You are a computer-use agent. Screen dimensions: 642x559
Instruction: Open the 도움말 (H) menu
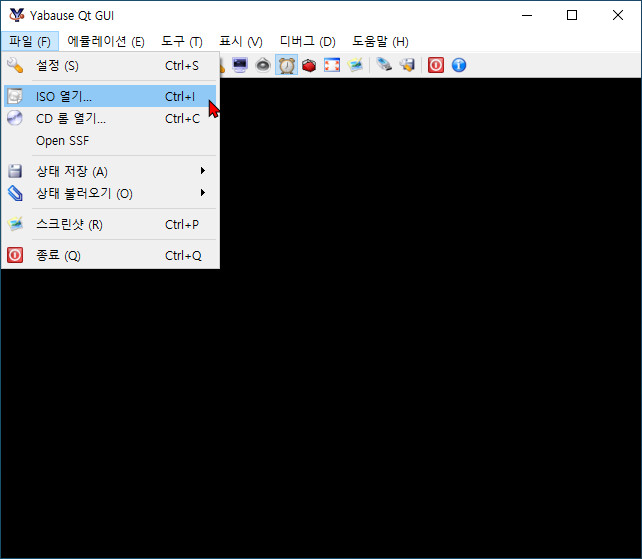[x=380, y=41]
